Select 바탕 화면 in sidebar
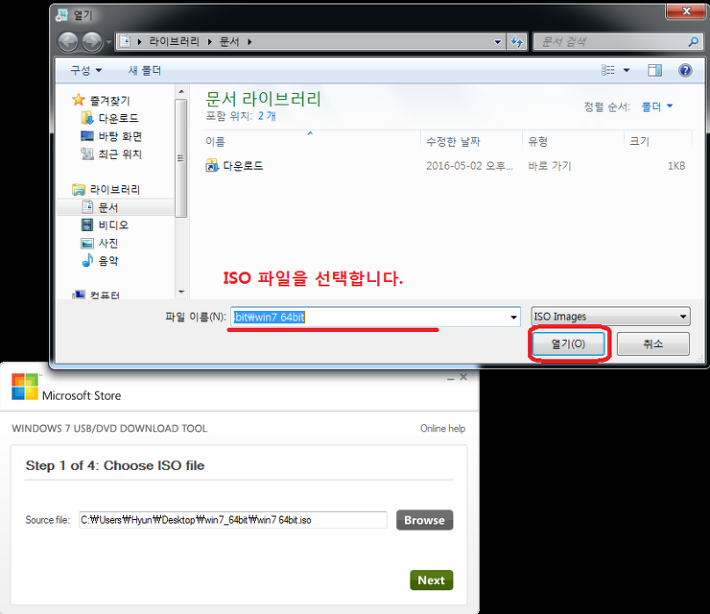Image resolution: width=710 pixels, height=614 pixels. pyautogui.click(x=111, y=136)
